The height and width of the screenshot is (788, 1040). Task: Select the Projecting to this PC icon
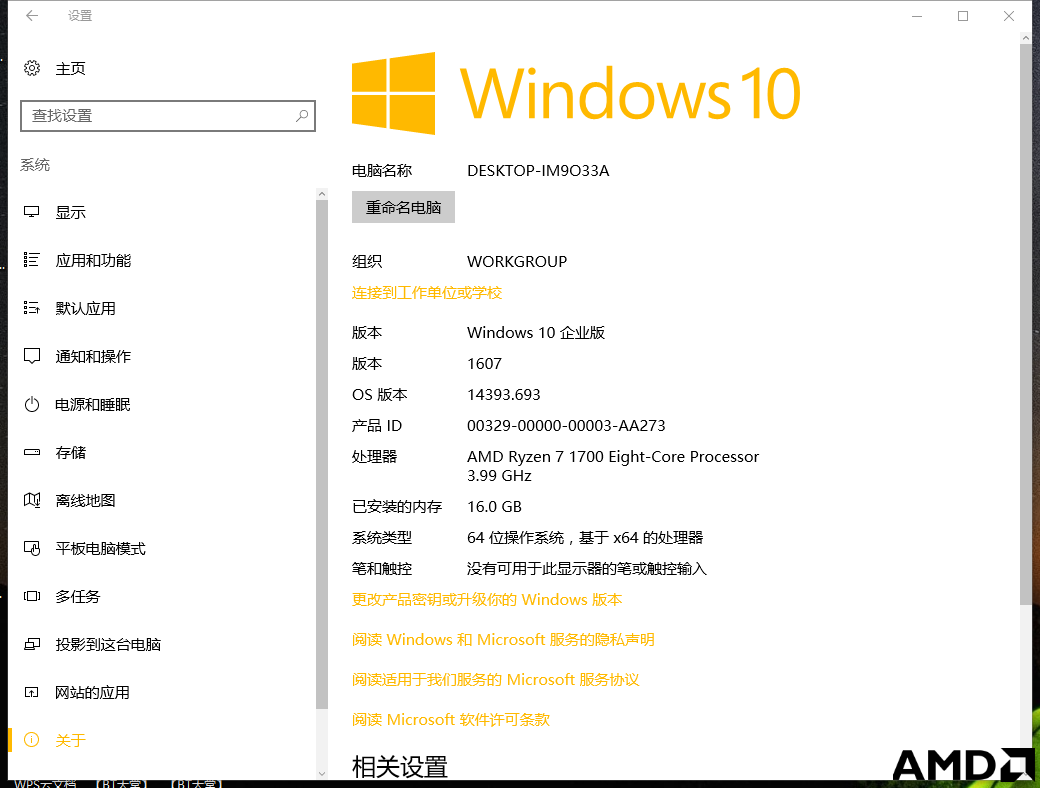click(x=32, y=644)
